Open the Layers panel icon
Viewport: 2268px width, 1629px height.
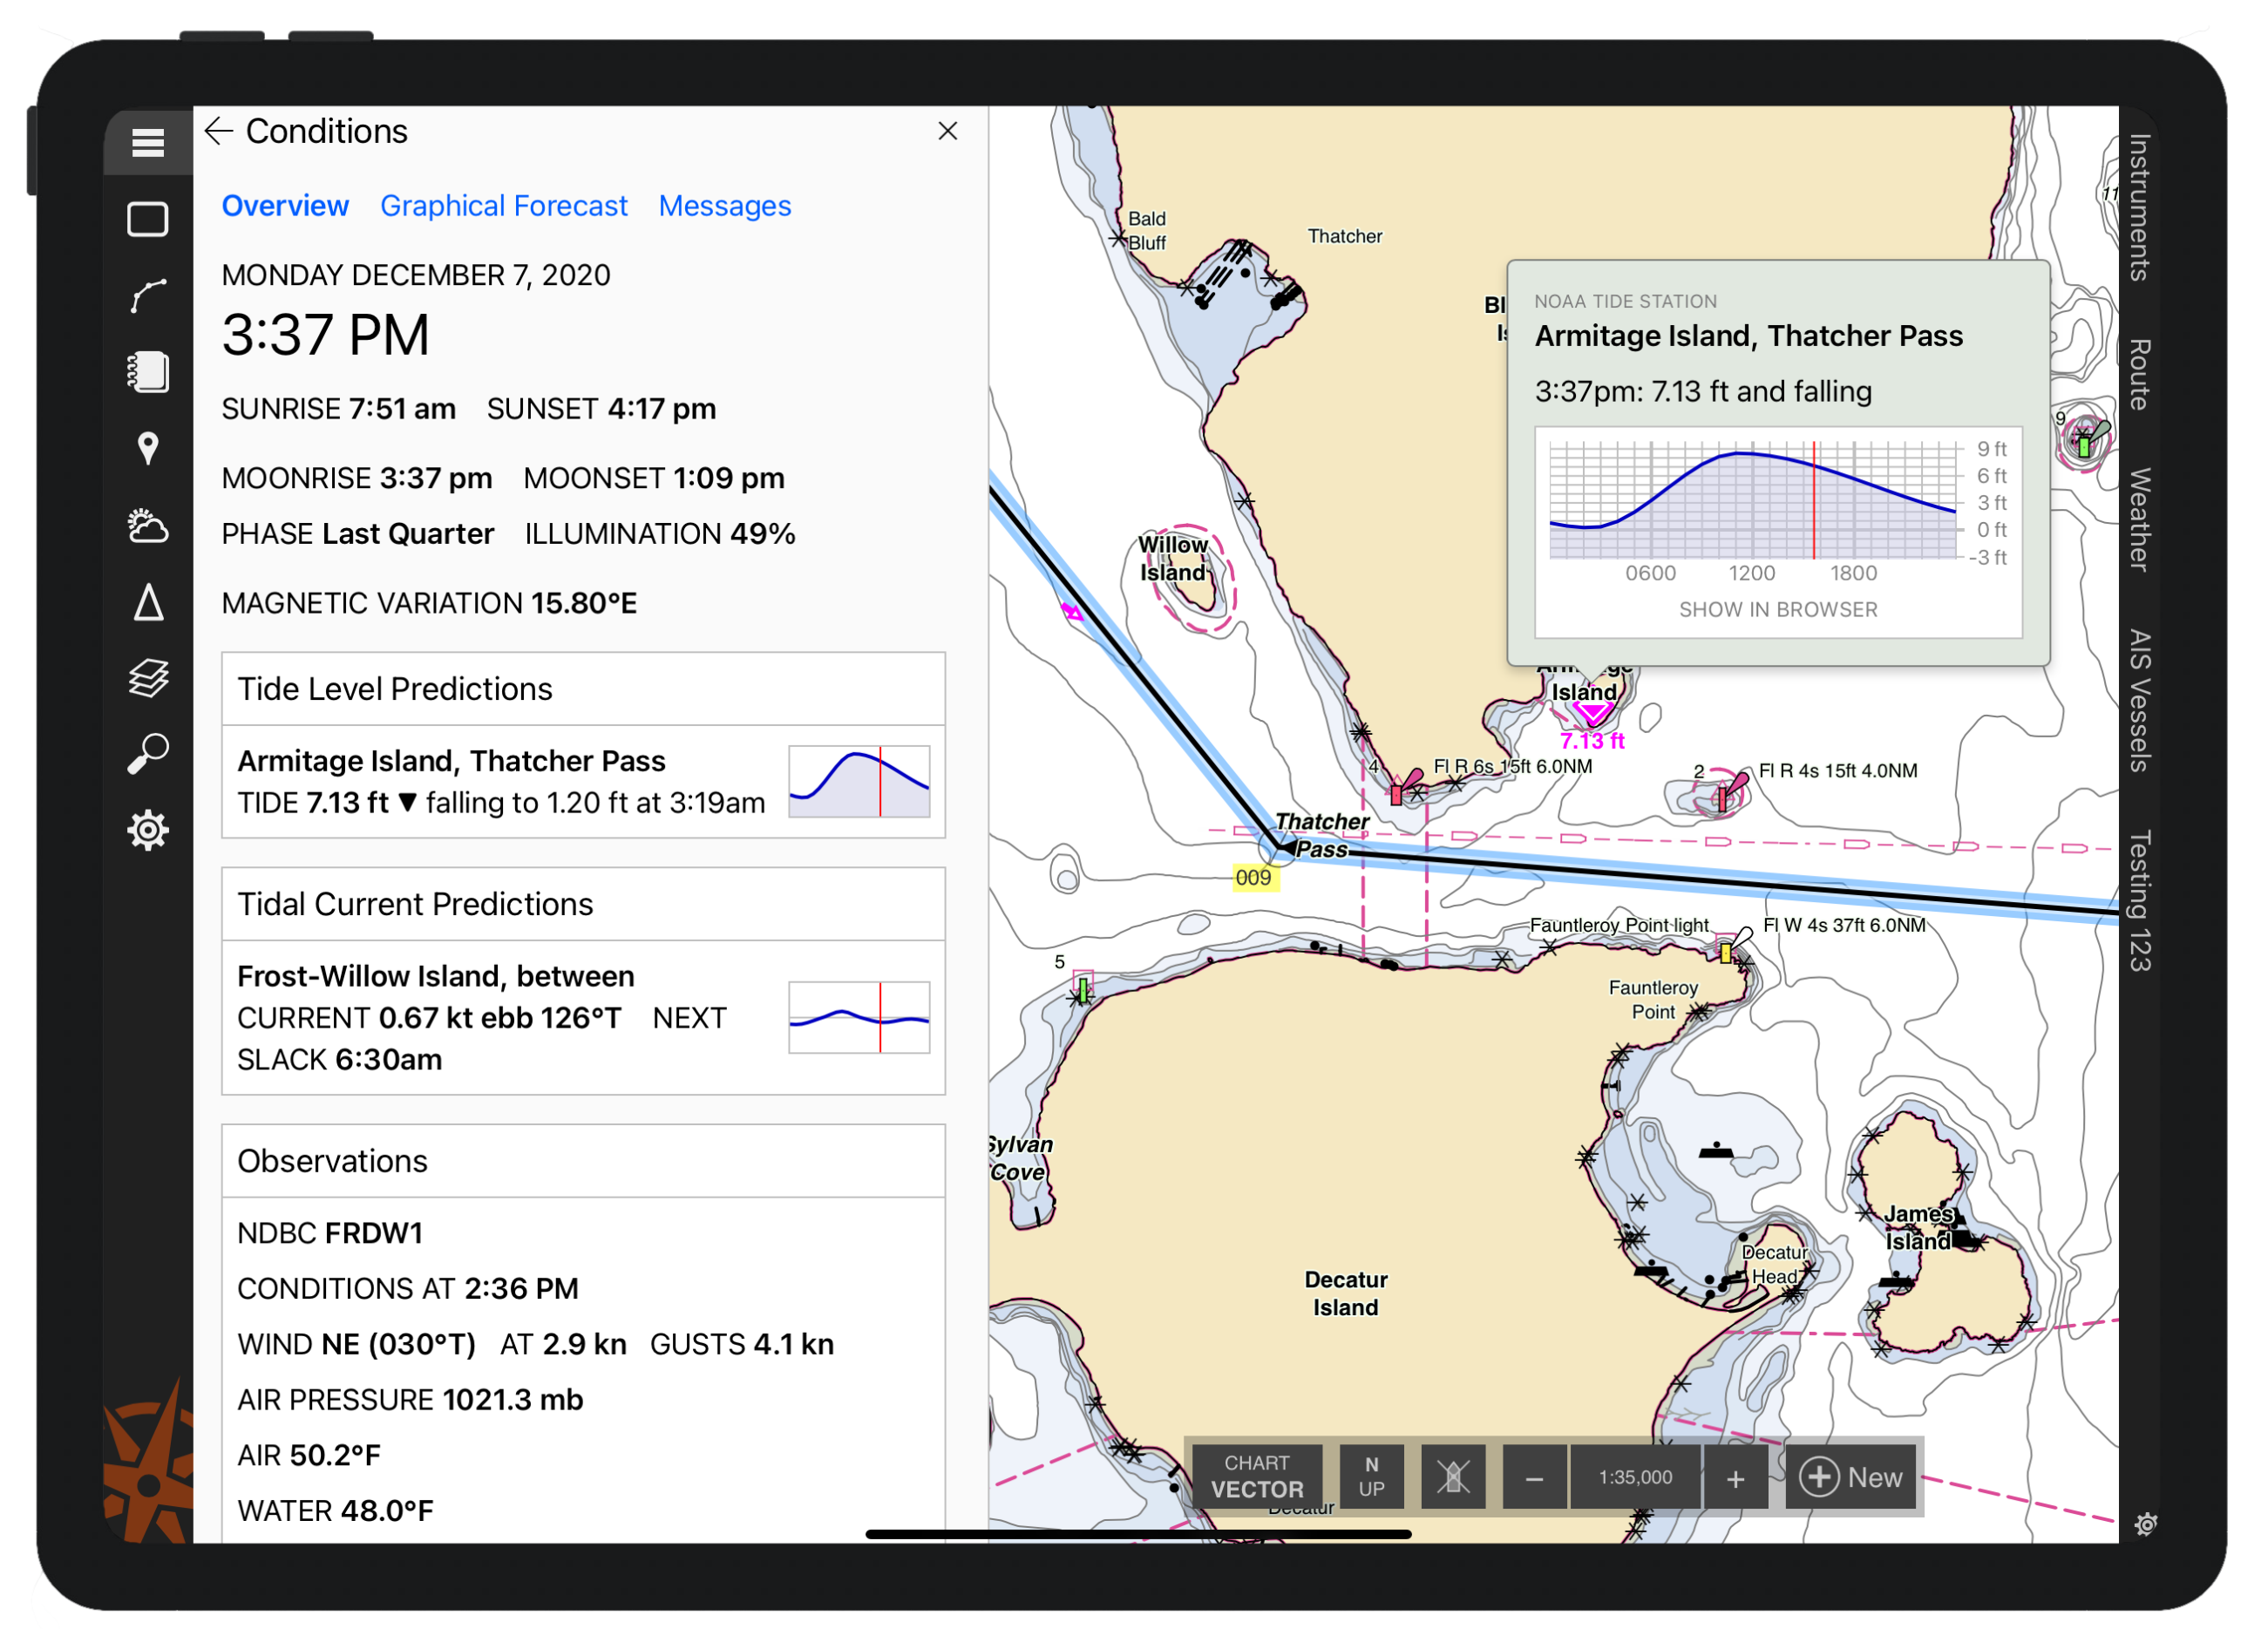coord(150,673)
